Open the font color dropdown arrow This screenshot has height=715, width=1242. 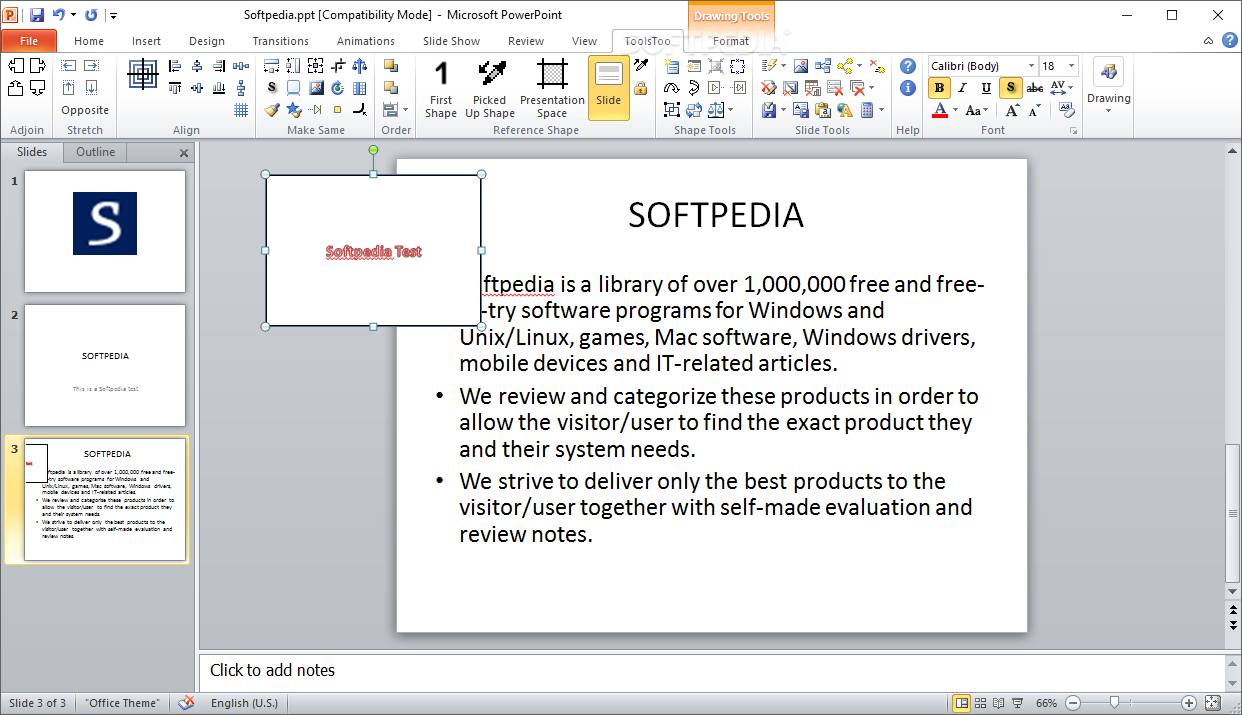955,110
